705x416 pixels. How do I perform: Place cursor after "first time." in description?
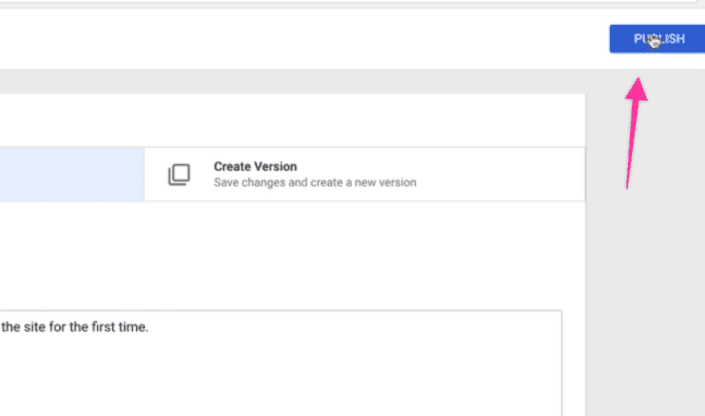[149, 327]
